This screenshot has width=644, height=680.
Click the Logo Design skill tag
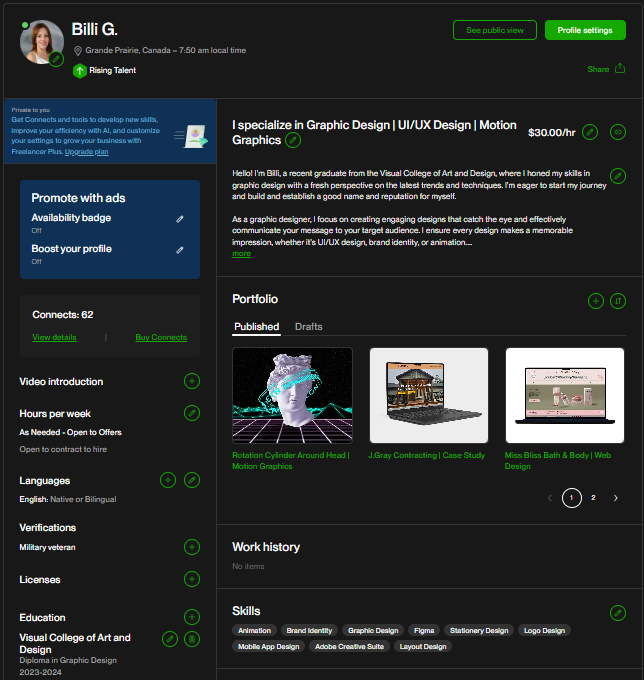(x=545, y=631)
